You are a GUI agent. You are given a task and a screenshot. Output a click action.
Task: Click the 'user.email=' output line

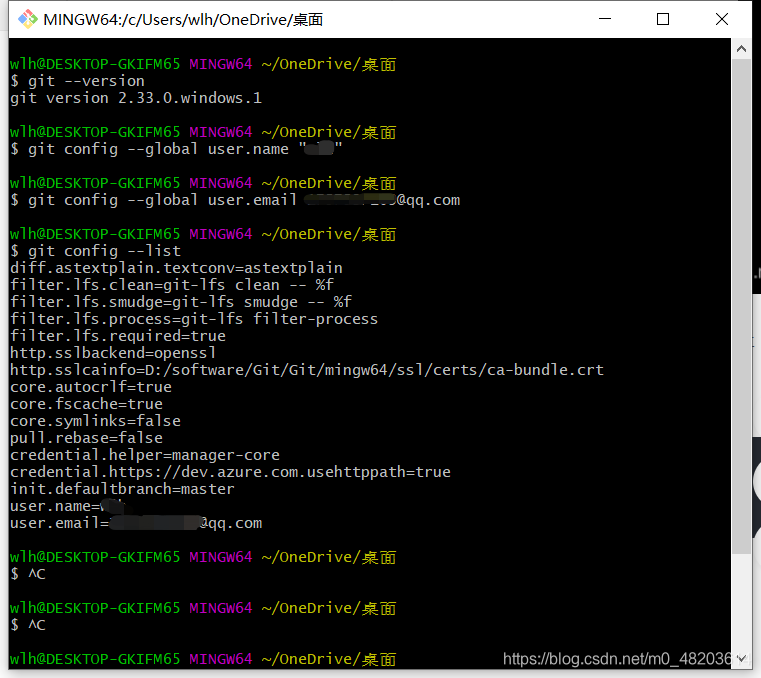tap(136, 523)
